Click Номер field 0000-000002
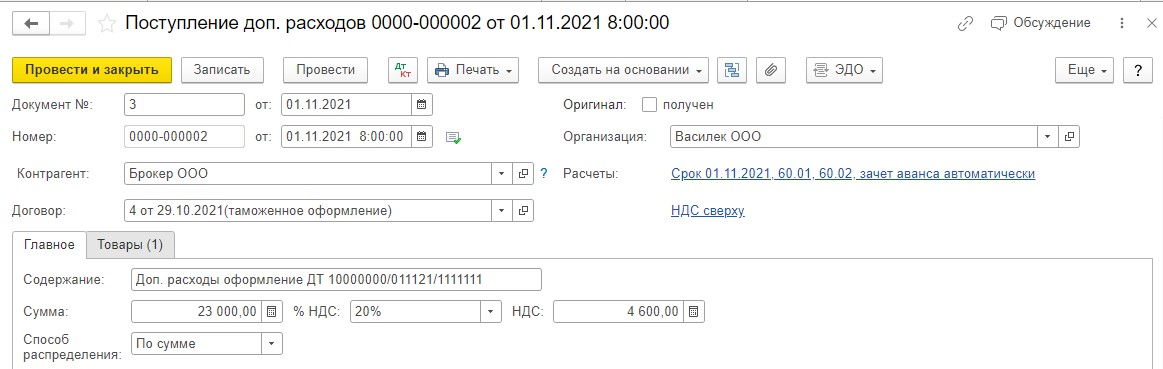Screen dimensions: 1163x369 185,137
